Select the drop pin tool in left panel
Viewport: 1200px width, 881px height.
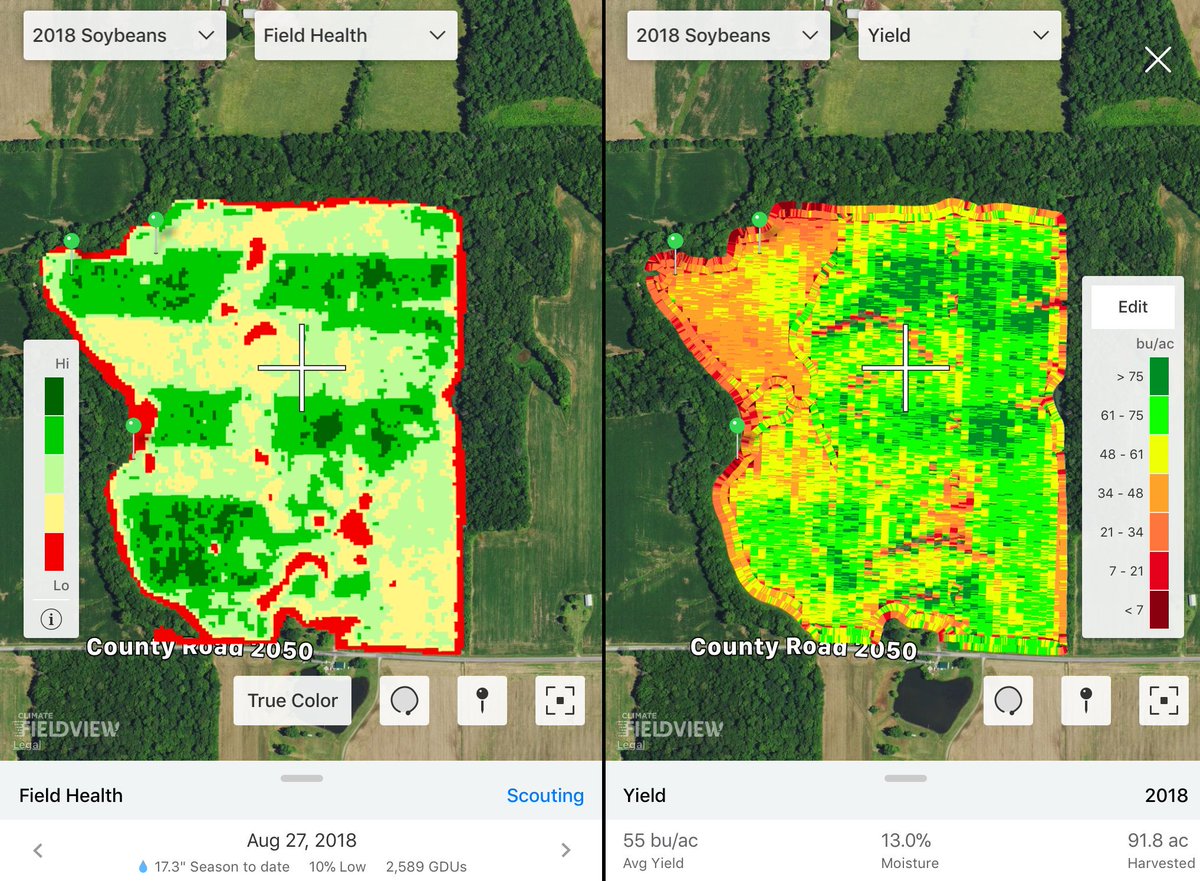(483, 701)
